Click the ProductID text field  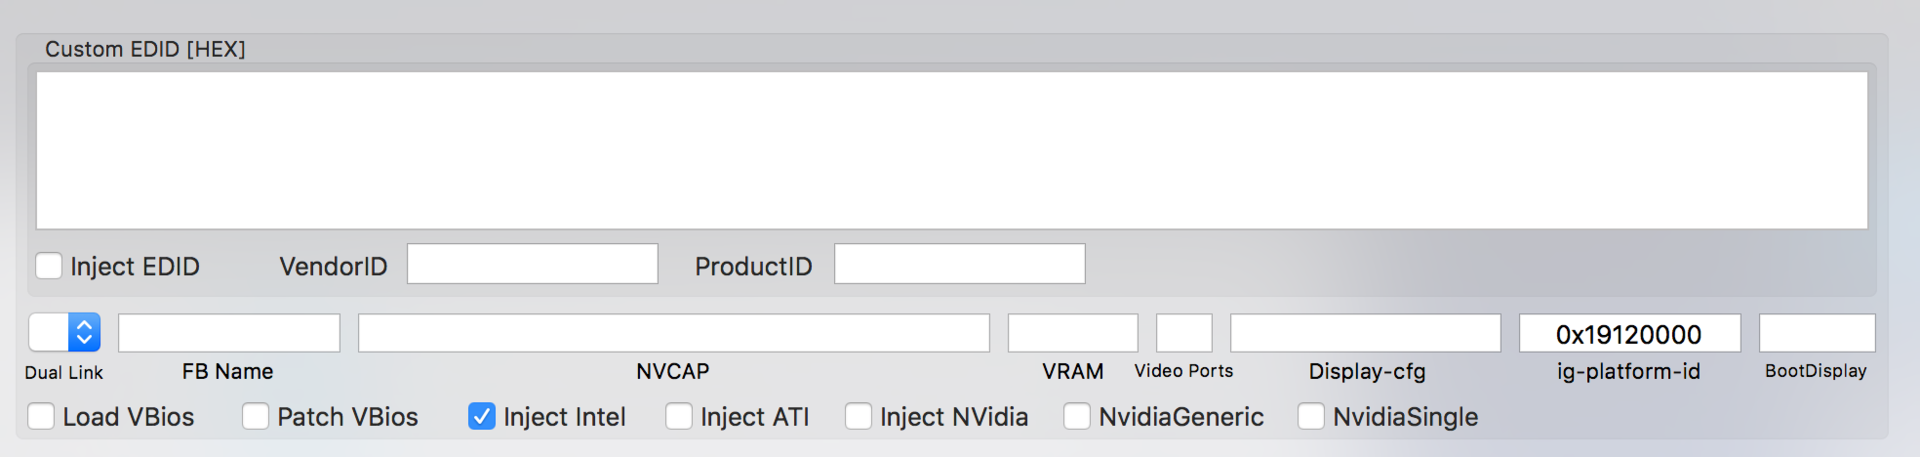click(x=959, y=264)
